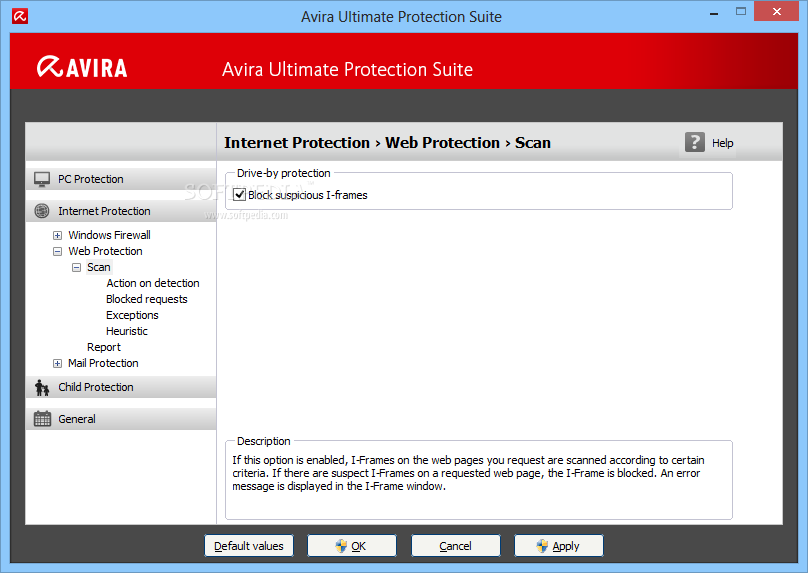Click the Cancel button
The image size is (808, 573).
click(x=456, y=546)
